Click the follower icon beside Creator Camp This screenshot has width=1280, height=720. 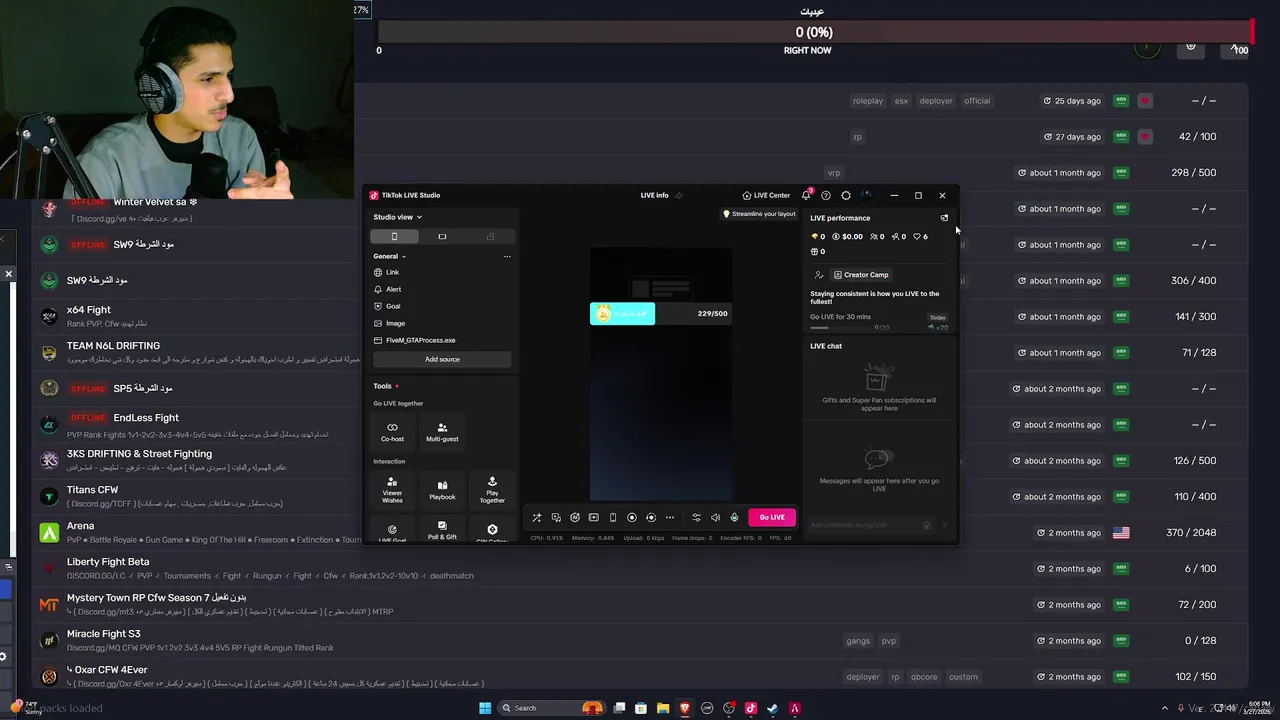point(819,275)
